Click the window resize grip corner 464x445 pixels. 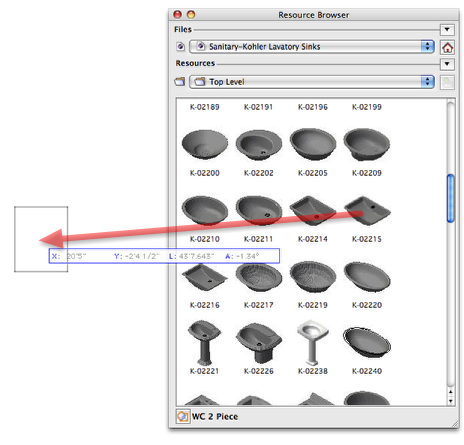[455, 424]
